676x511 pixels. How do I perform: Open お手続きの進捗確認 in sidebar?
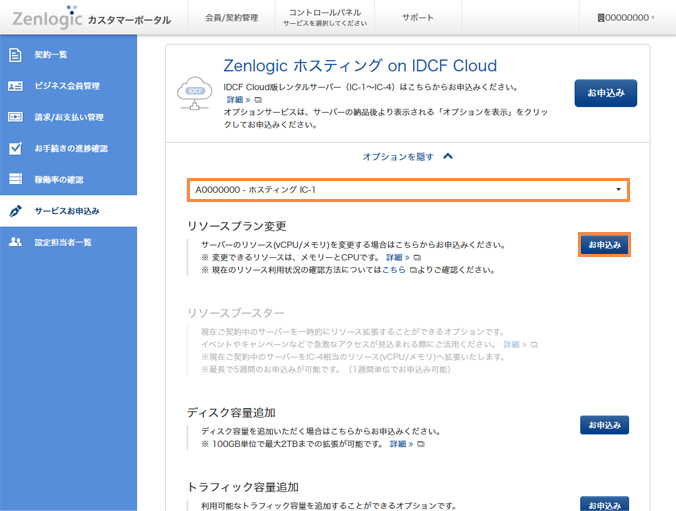[x=69, y=148]
